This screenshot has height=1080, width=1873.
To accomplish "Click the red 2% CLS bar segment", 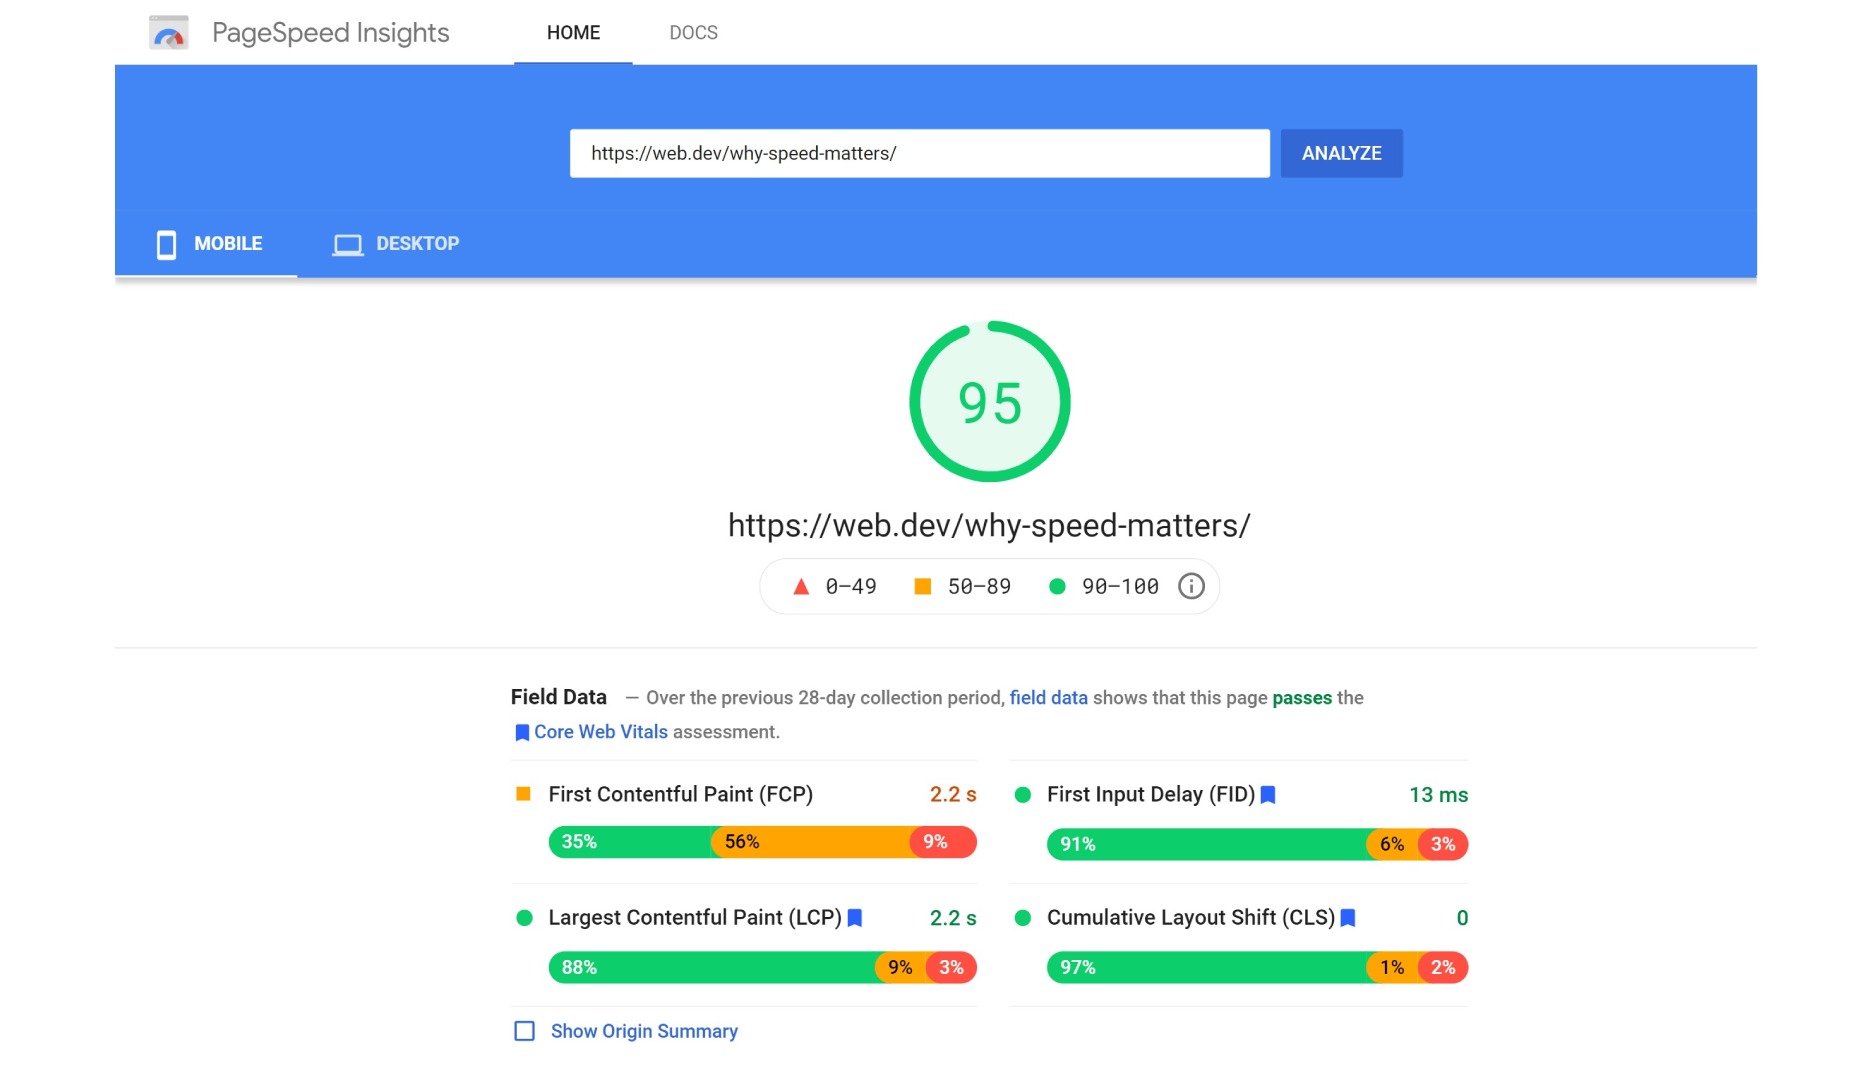I will pos(1444,967).
